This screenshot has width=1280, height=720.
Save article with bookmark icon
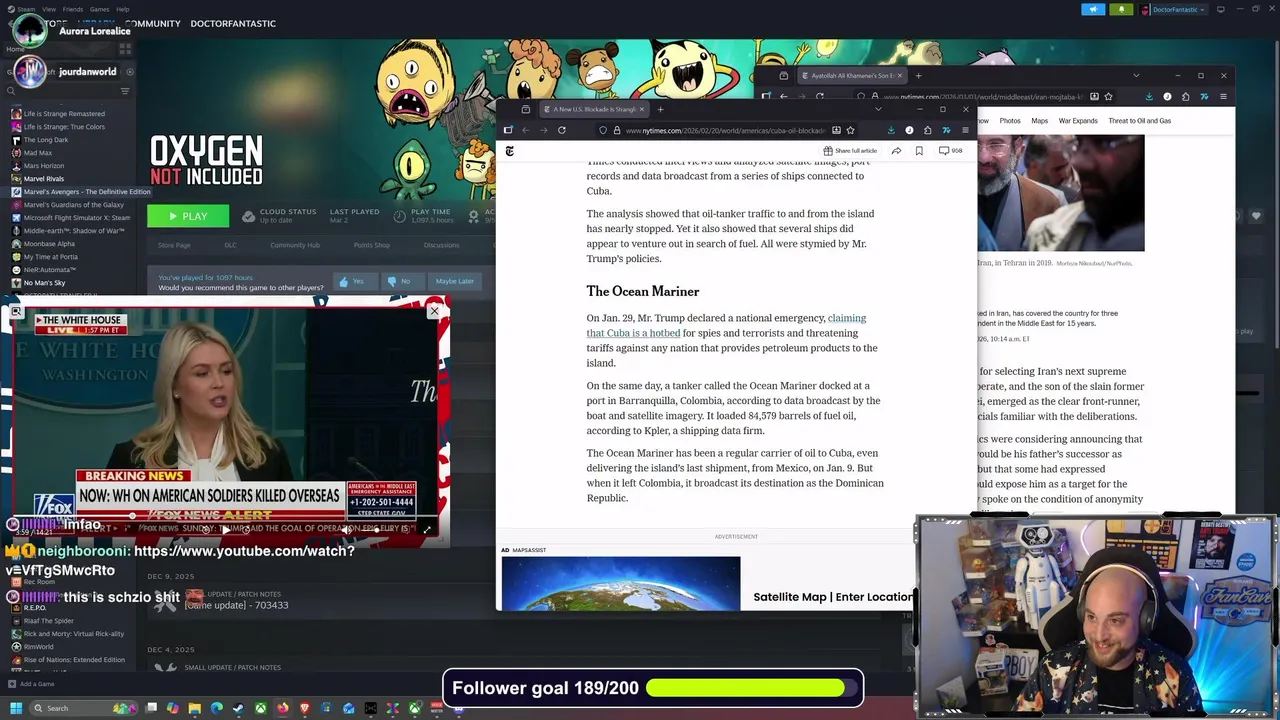(x=919, y=151)
